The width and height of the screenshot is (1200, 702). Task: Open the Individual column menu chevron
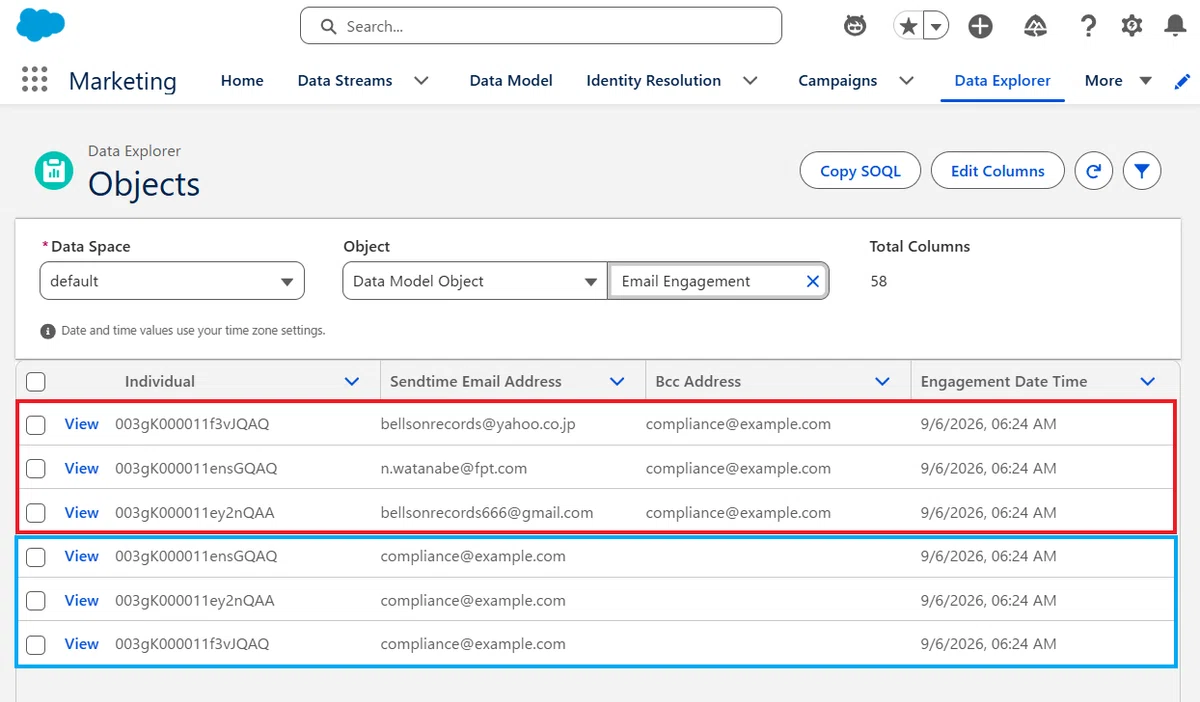[x=352, y=381]
